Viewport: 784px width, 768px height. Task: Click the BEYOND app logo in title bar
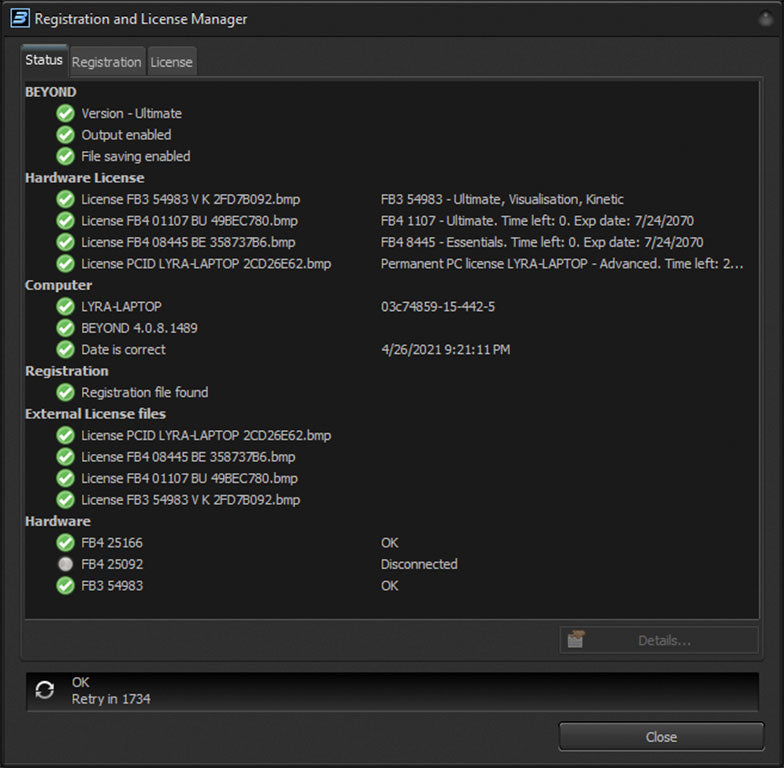point(20,18)
